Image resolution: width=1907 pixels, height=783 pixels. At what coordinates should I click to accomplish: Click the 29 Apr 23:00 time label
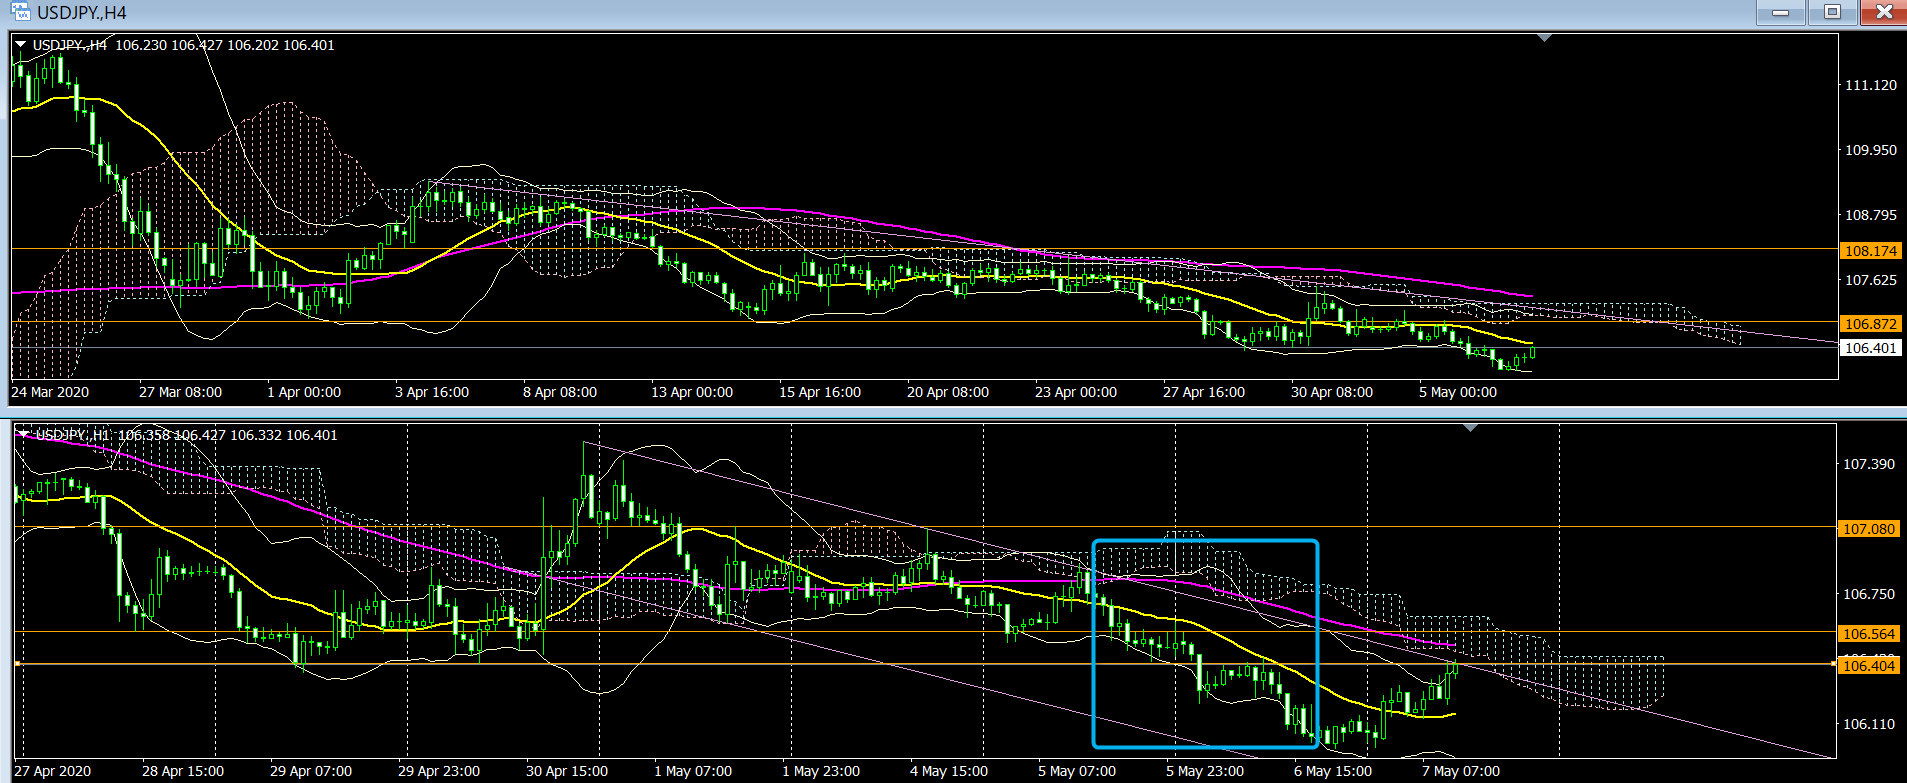(x=439, y=771)
